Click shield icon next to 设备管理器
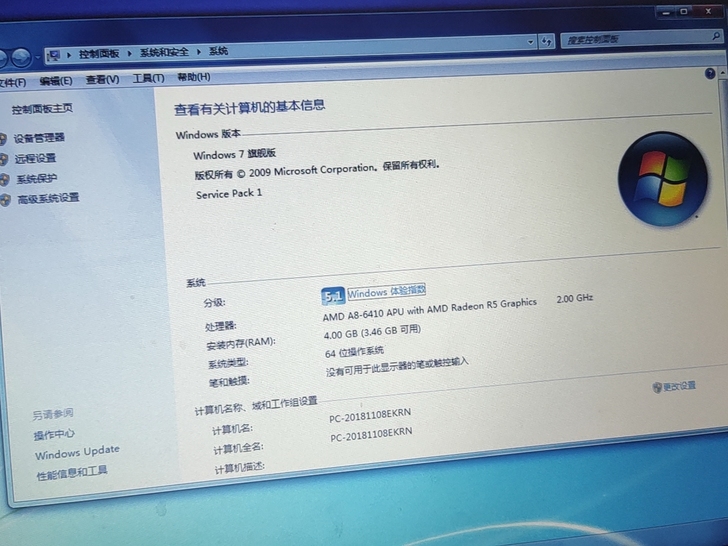The image size is (728, 546). [3, 139]
